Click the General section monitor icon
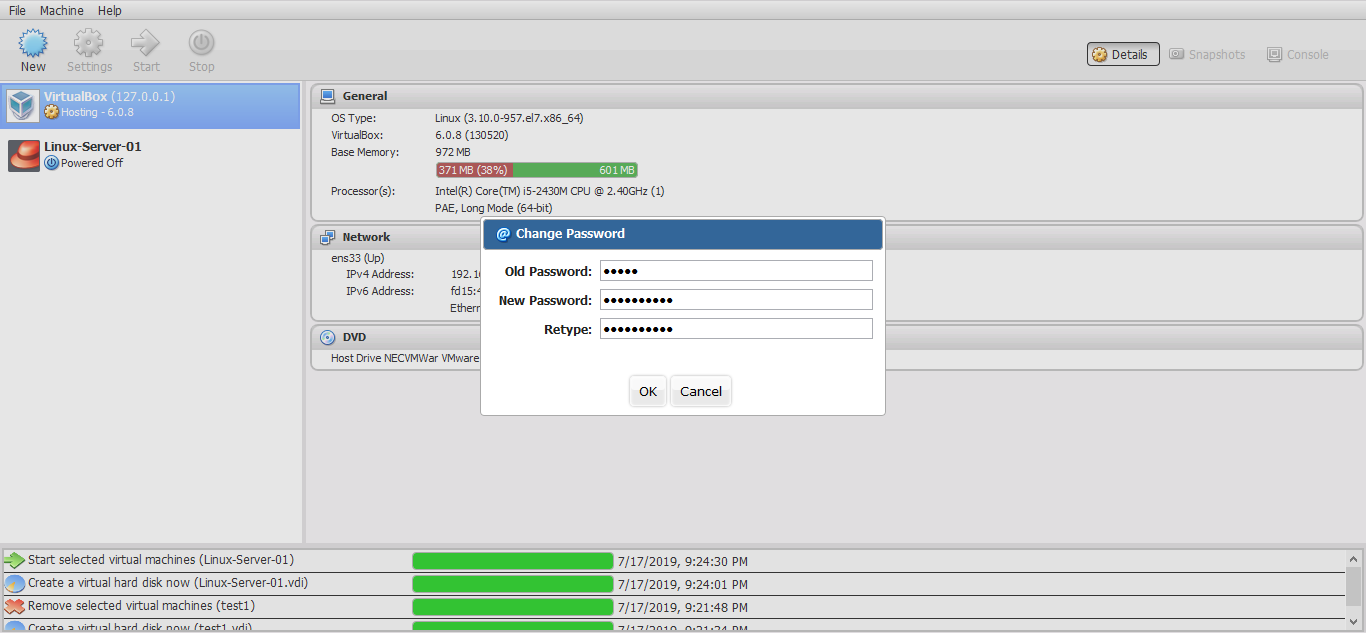The width and height of the screenshot is (1366, 633). (327, 96)
